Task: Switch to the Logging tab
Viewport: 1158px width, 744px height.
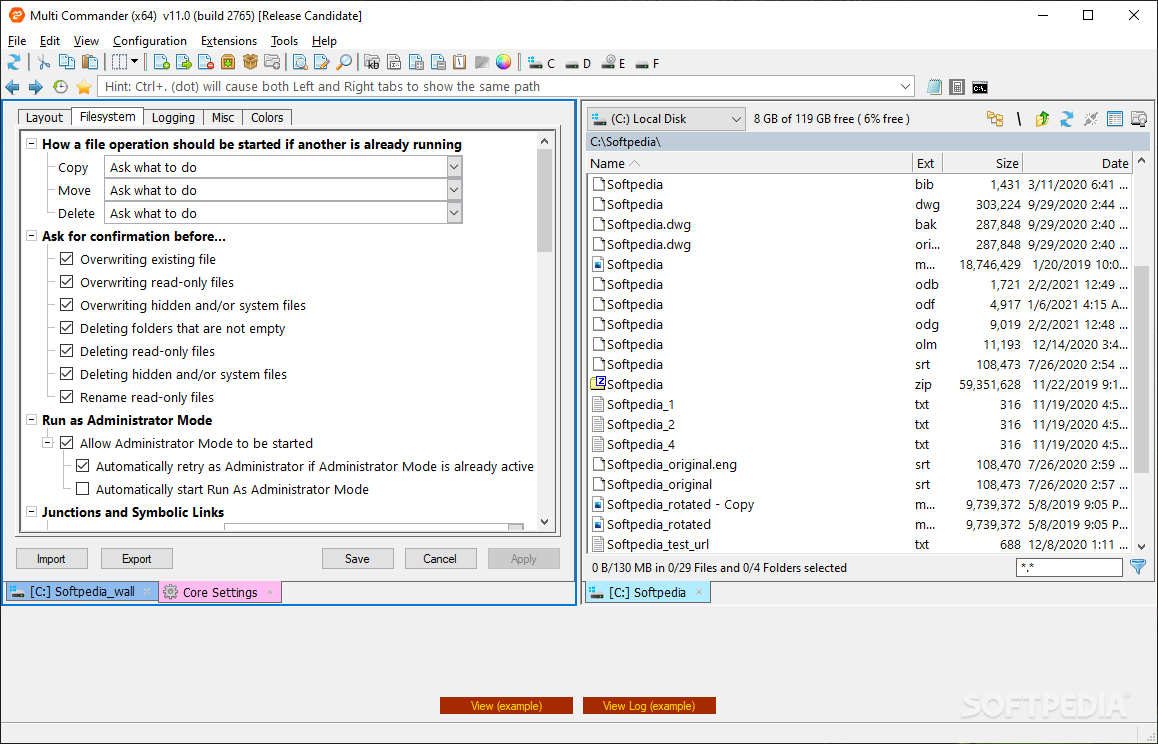Action: click(x=173, y=117)
